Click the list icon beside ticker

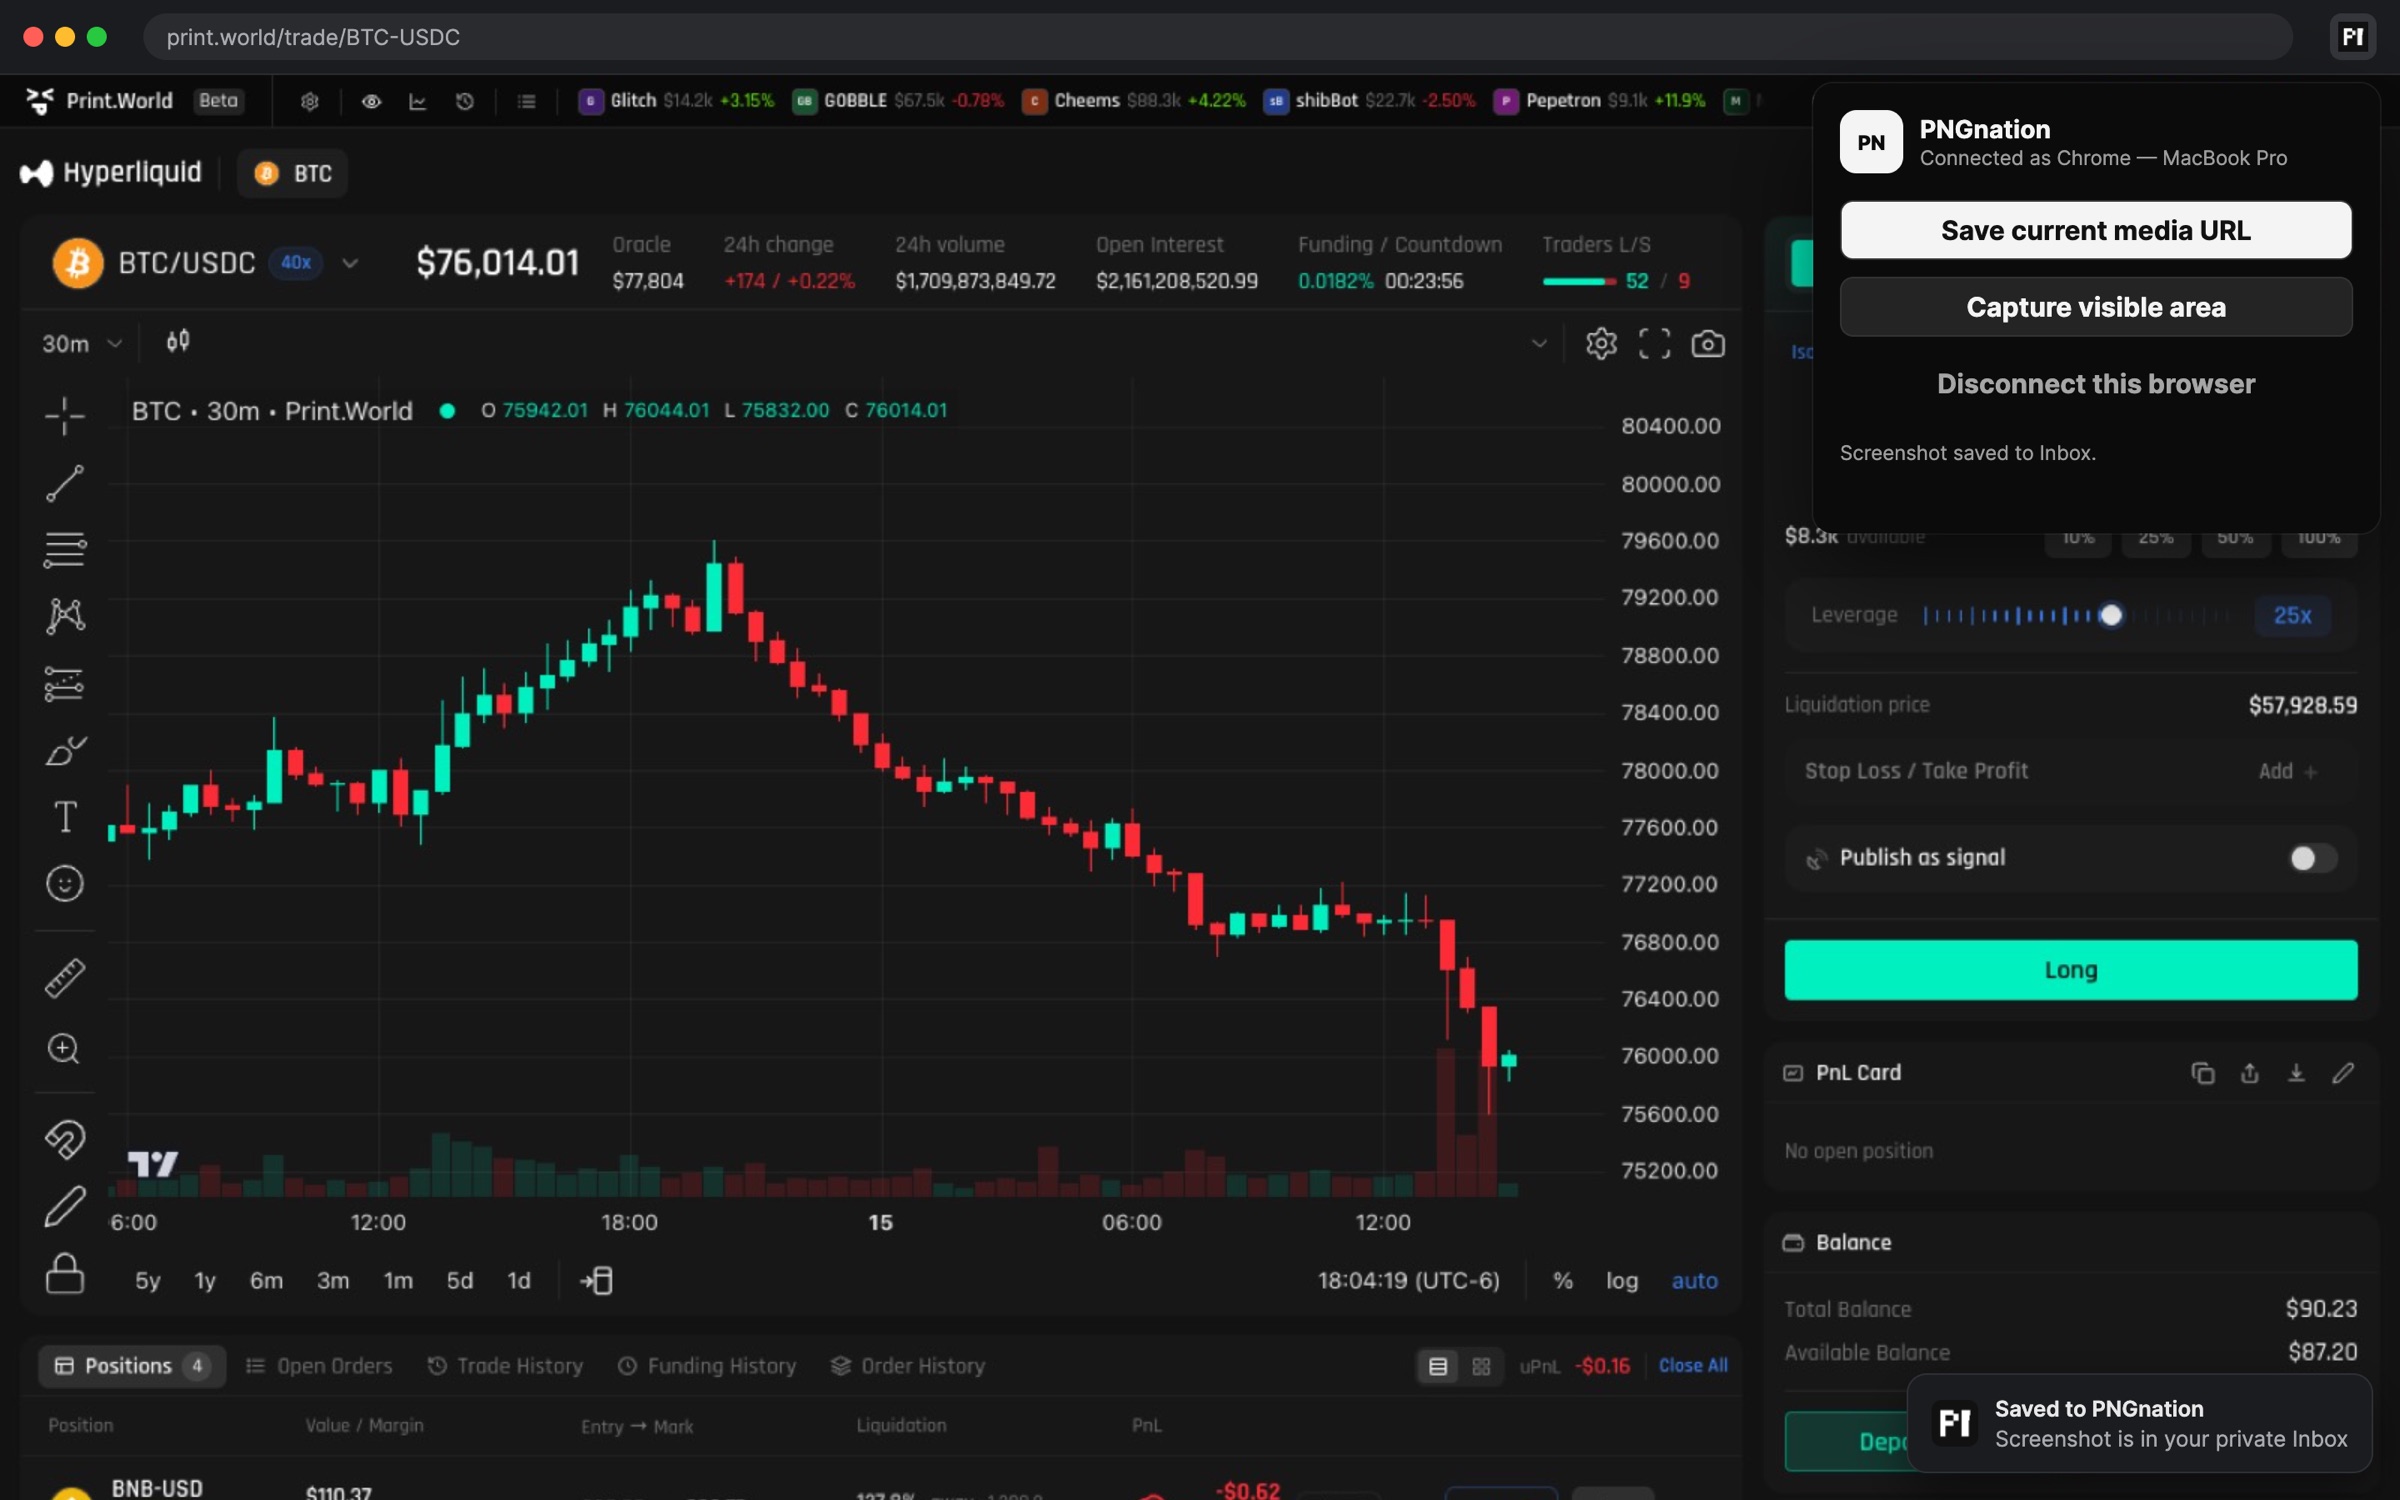click(x=527, y=101)
